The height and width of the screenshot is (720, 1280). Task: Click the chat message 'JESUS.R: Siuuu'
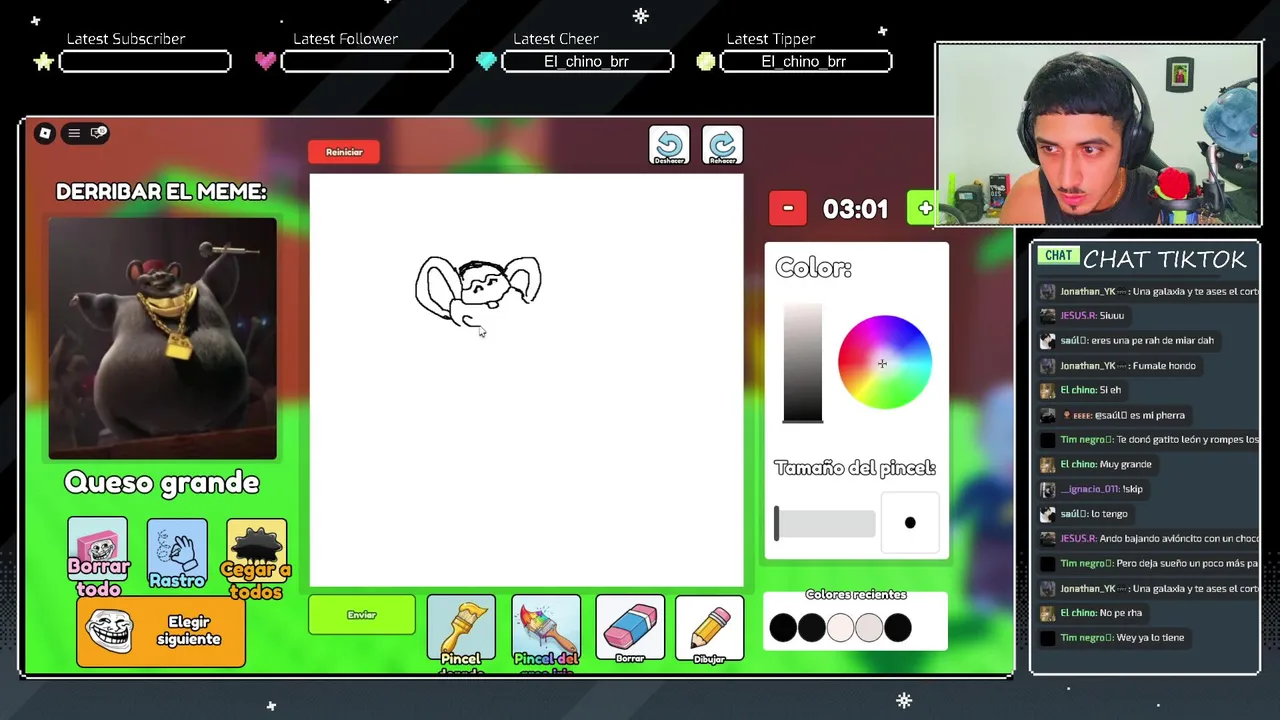[1092, 315]
